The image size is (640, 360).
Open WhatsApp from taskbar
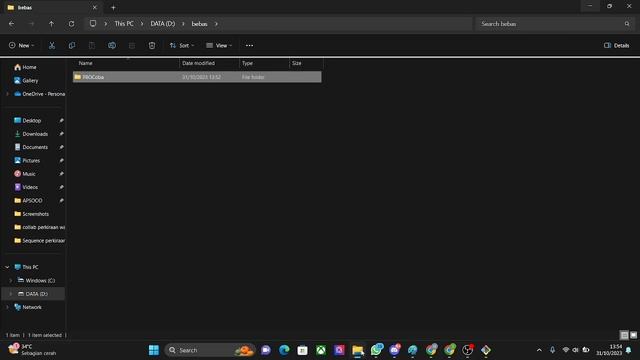[376, 350]
